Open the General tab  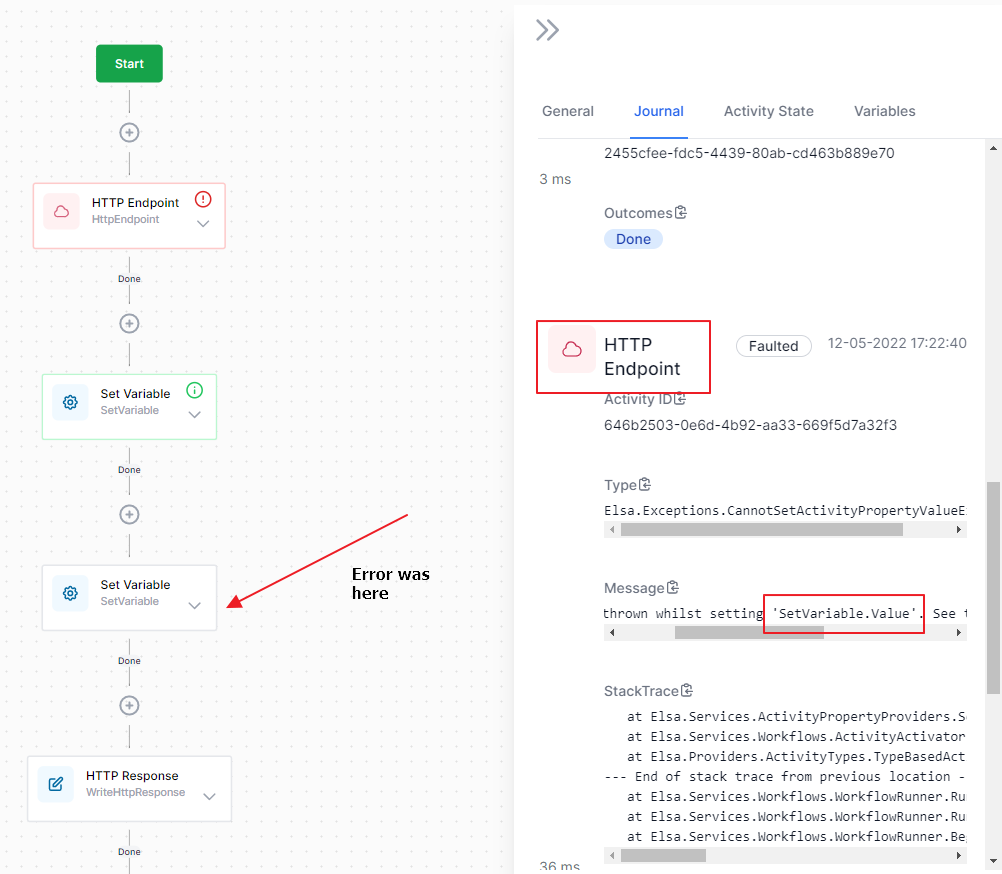point(567,111)
